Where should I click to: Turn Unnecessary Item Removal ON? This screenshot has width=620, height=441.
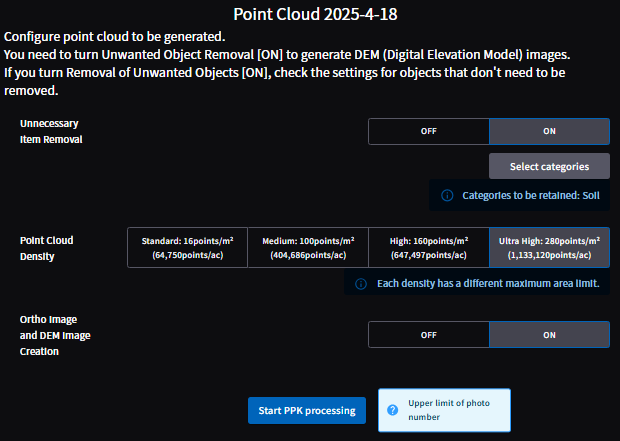pos(549,131)
